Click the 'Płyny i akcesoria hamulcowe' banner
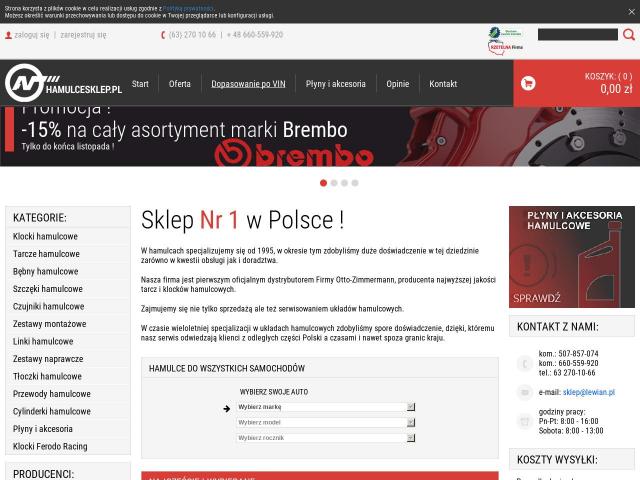Screen dimensions: 640x480 click(x=571, y=257)
